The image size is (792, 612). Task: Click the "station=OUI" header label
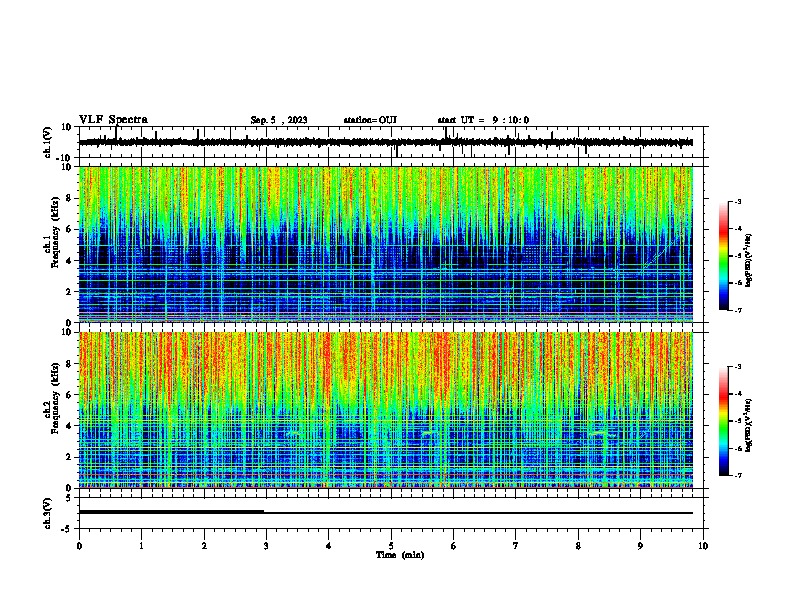pyautogui.click(x=370, y=120)
